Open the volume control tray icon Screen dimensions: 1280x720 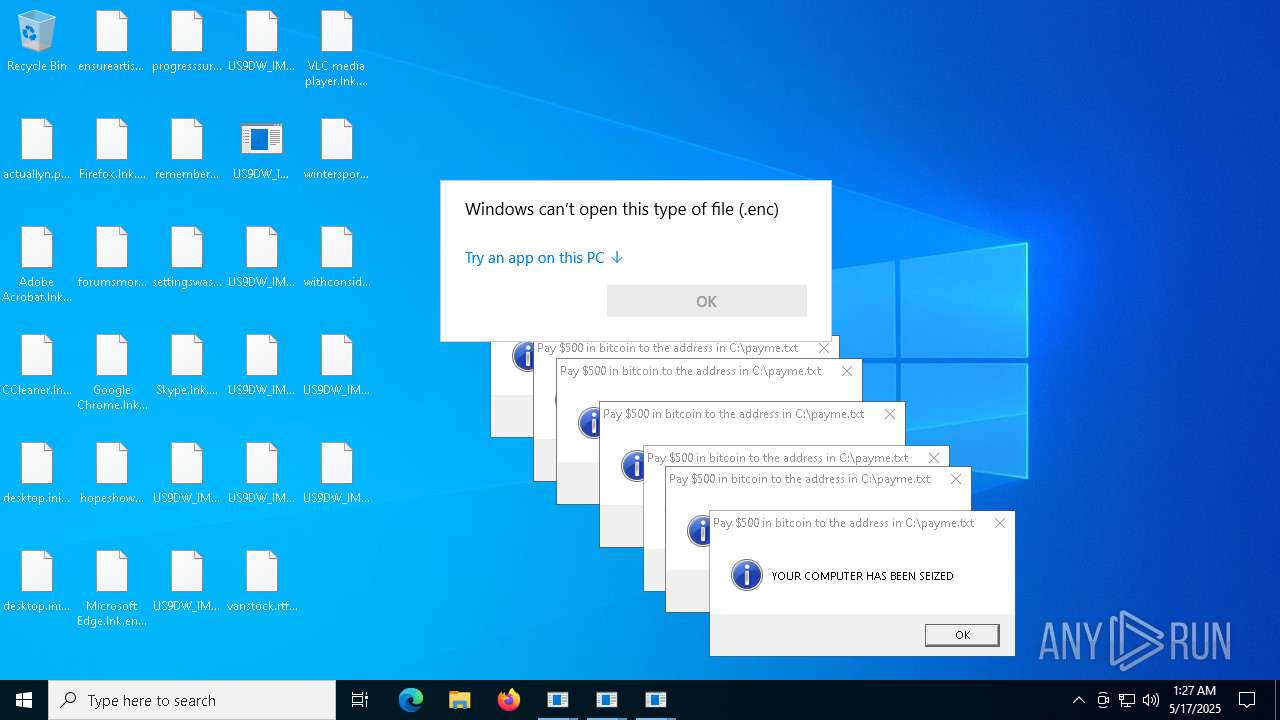coord(1151,700)
